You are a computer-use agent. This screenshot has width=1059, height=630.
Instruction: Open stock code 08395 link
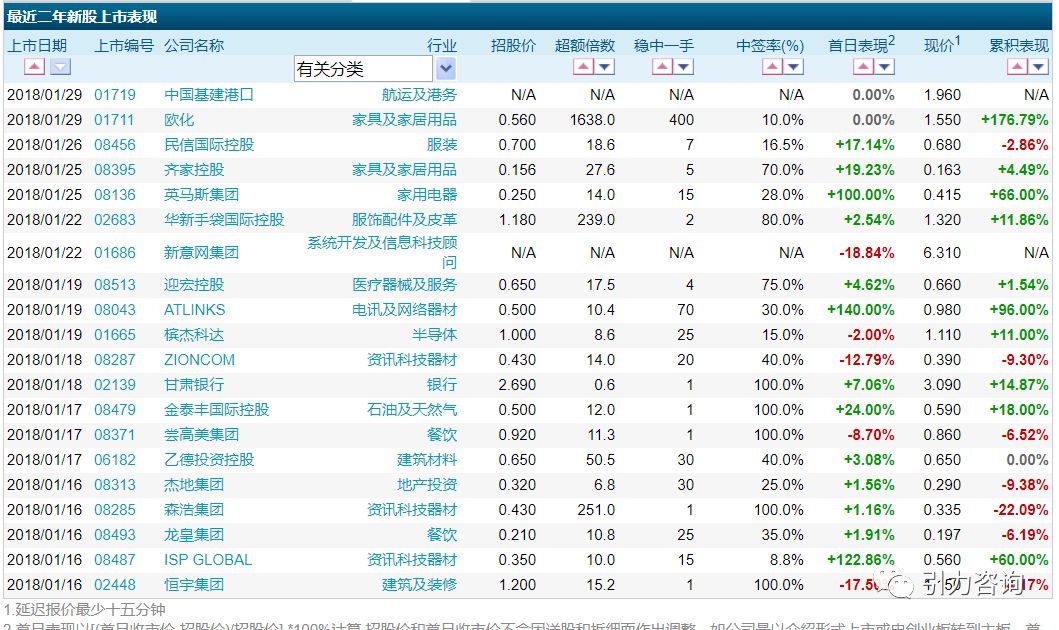[x=115, y=169]
